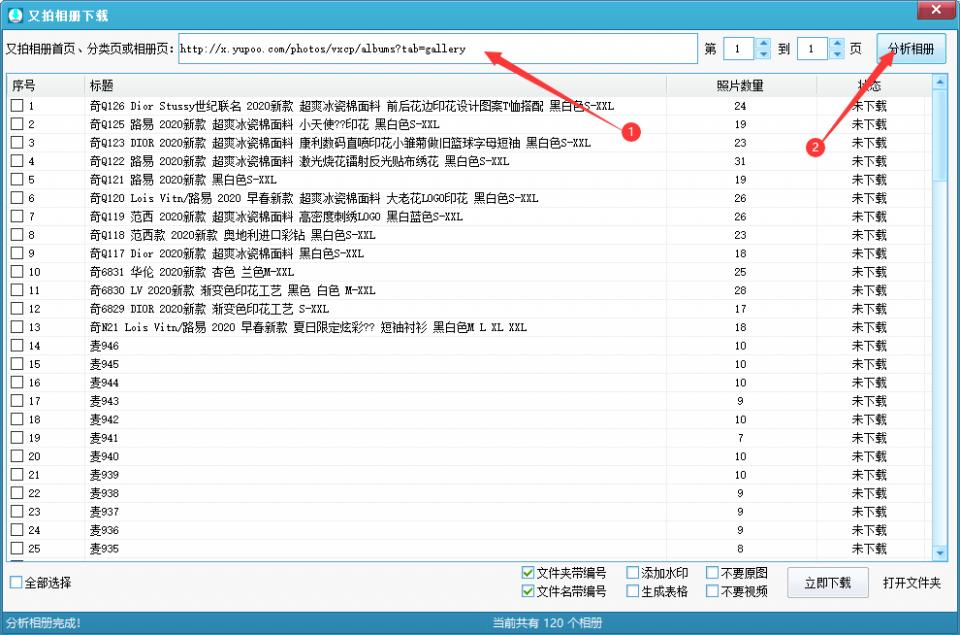Click the start page number field
This screenshot has height=635, width=960.
[740, 48]
